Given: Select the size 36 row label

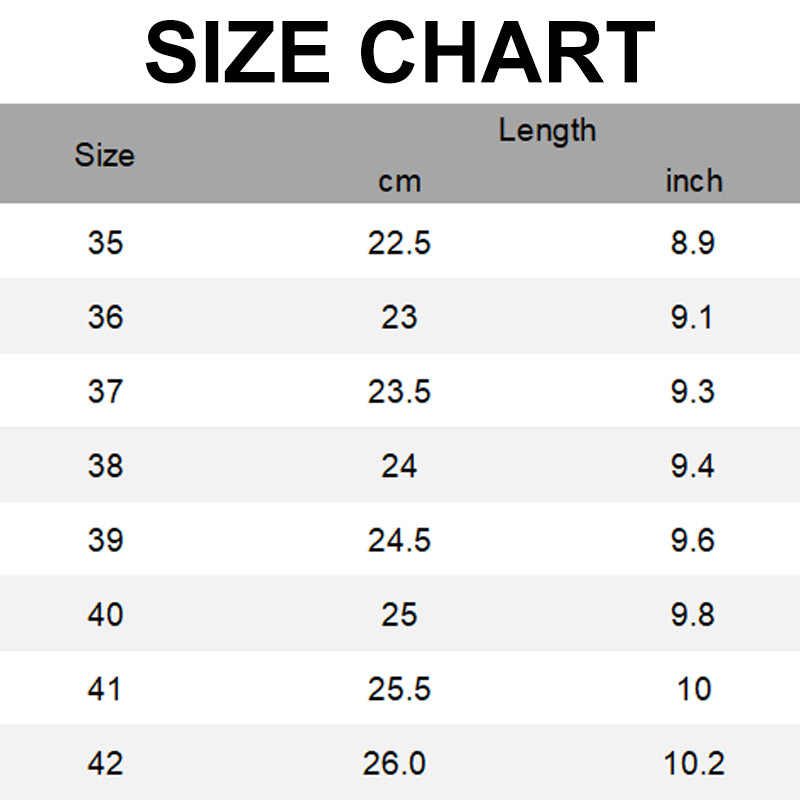Looking at the screenshot, I should click(105, 317).
